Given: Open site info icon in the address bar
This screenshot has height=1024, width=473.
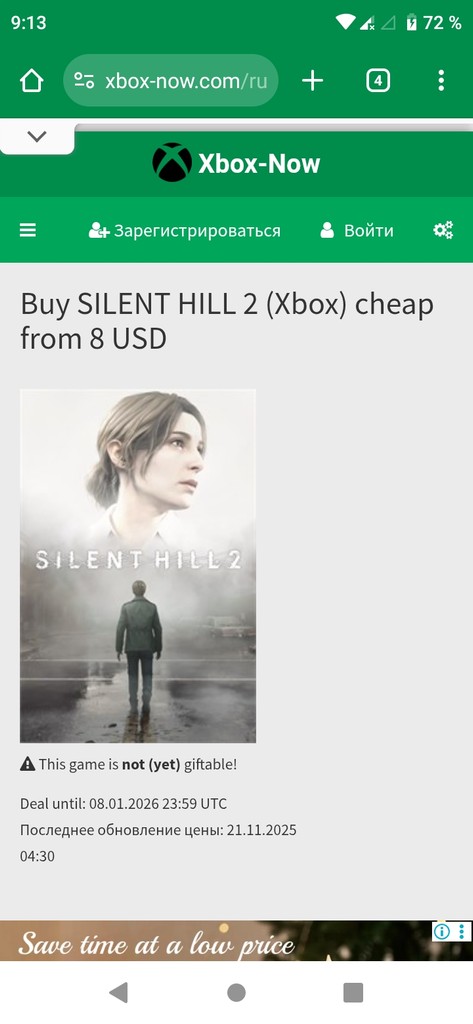Looking at the screenshot, I should (84, 81).
